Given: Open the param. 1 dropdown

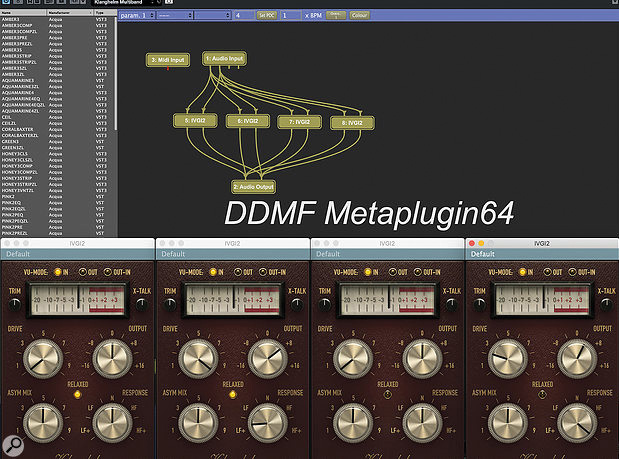Looking at the screenshot, I should [137, 15].
